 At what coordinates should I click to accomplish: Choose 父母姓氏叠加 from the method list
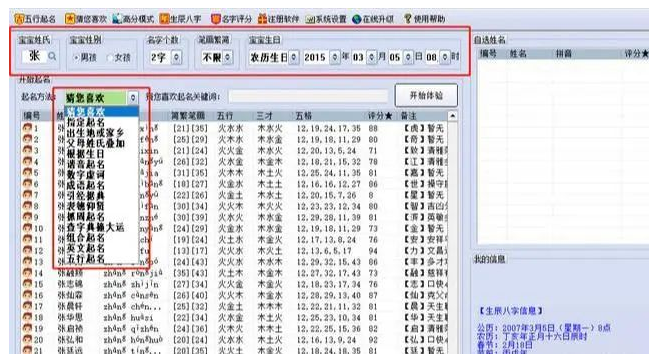101,143
